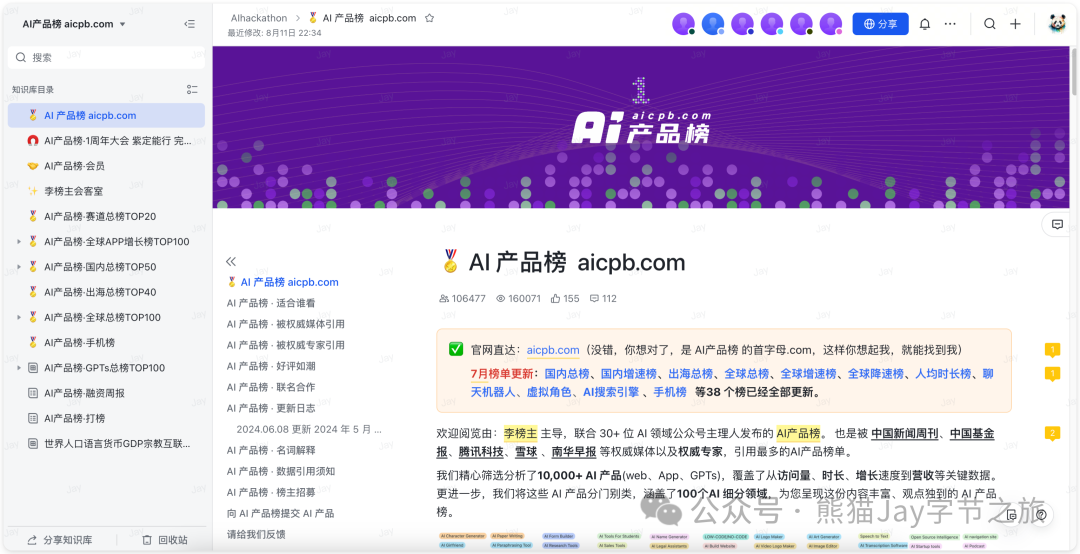
Task: Click the help question mark icon
Action: 1041,514
